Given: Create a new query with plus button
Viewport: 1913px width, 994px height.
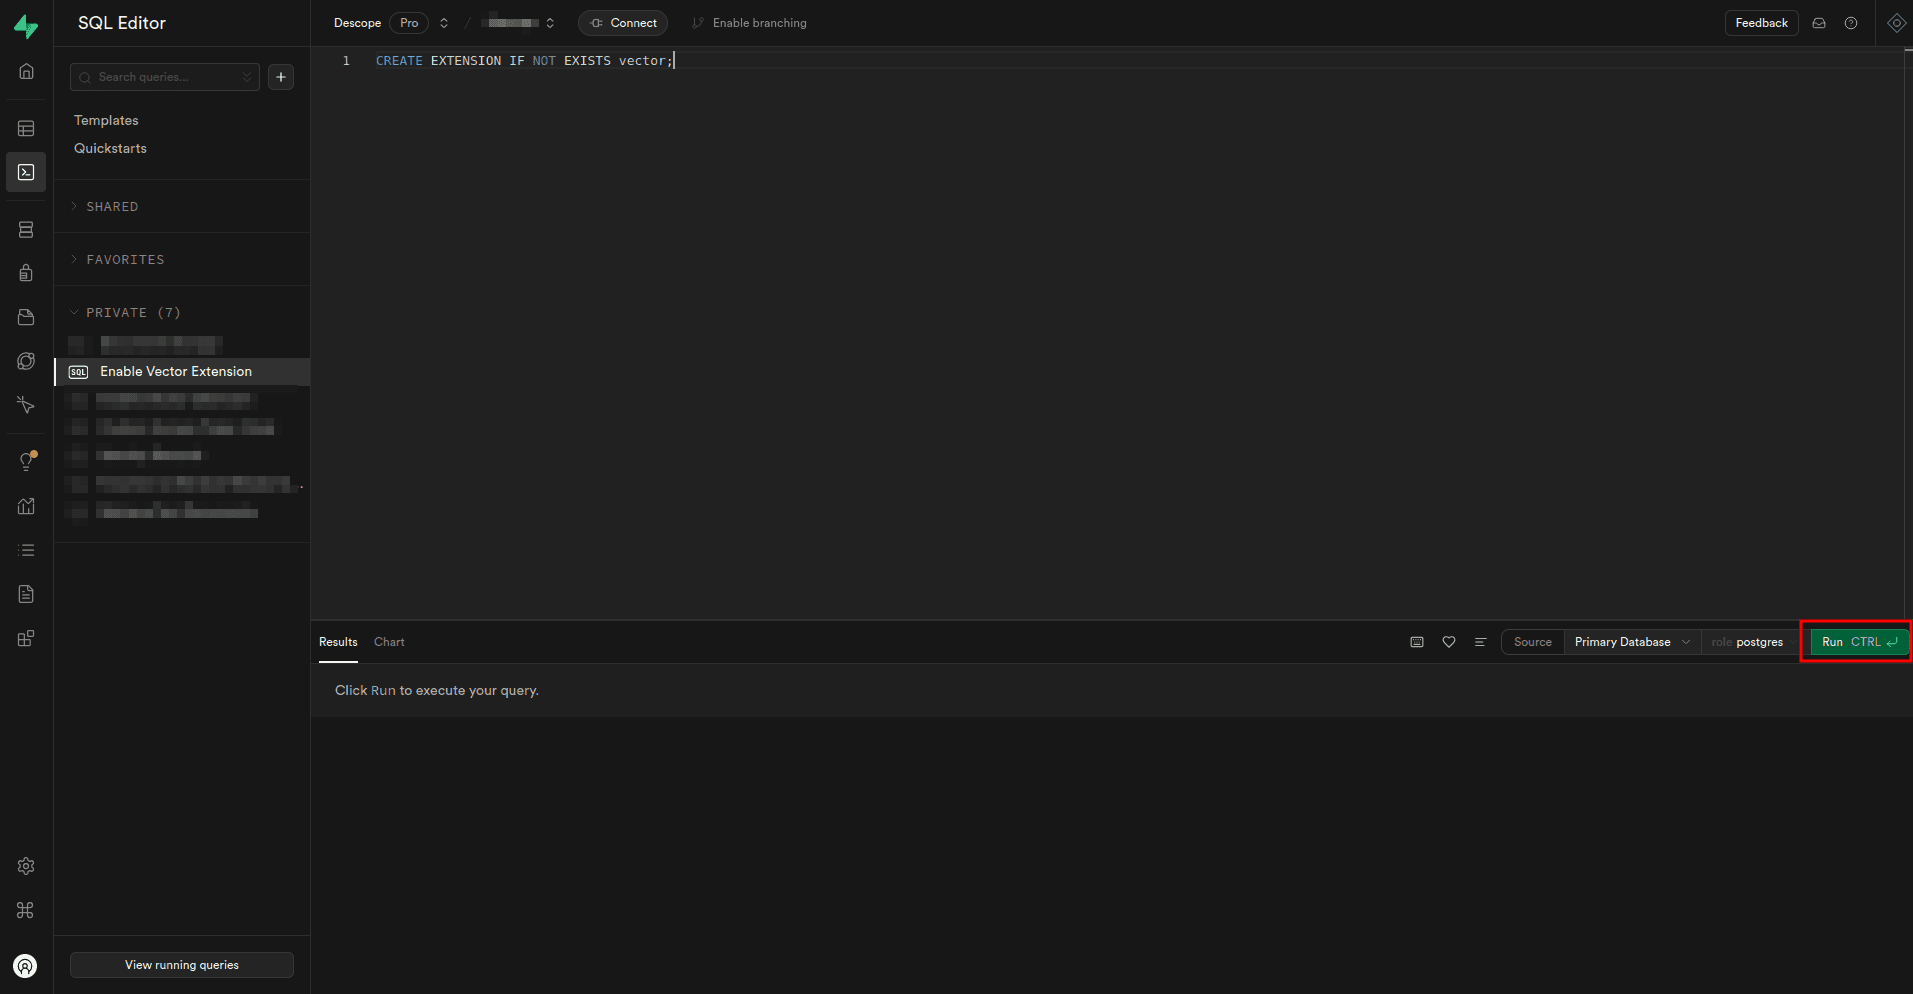Looking at the screenshot, I should click(281, 77).
